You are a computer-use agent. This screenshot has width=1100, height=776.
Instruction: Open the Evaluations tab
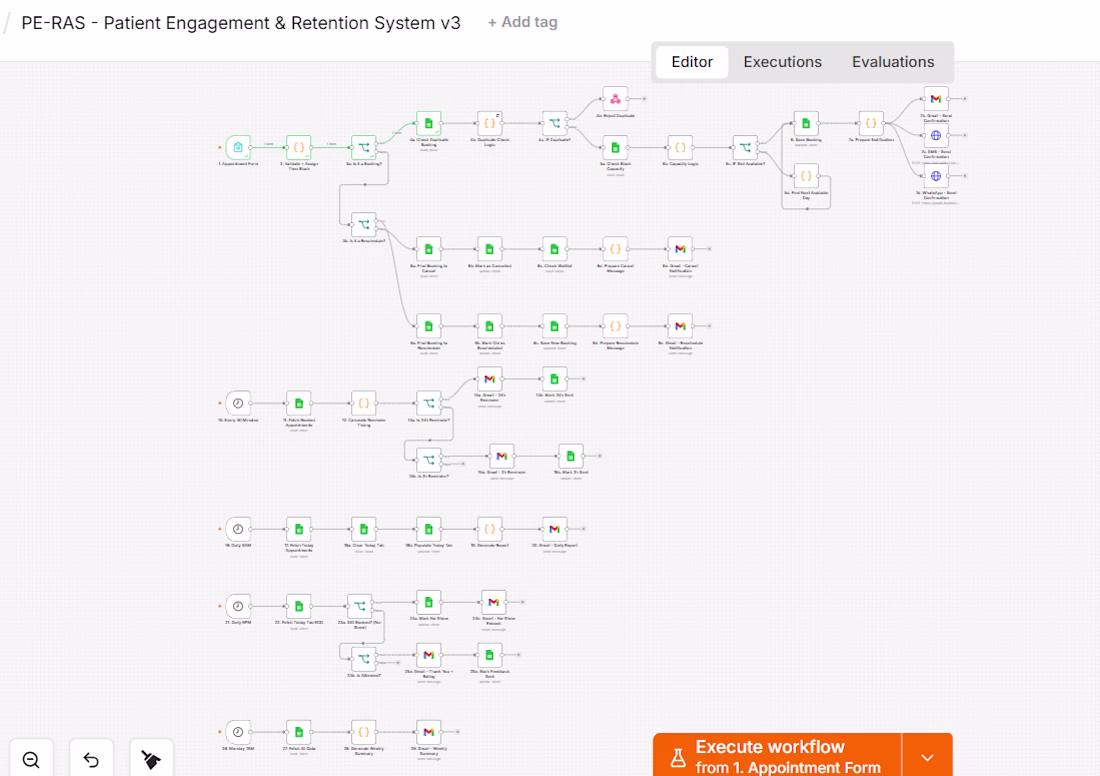pyautogui.click(x=892, y=62)
